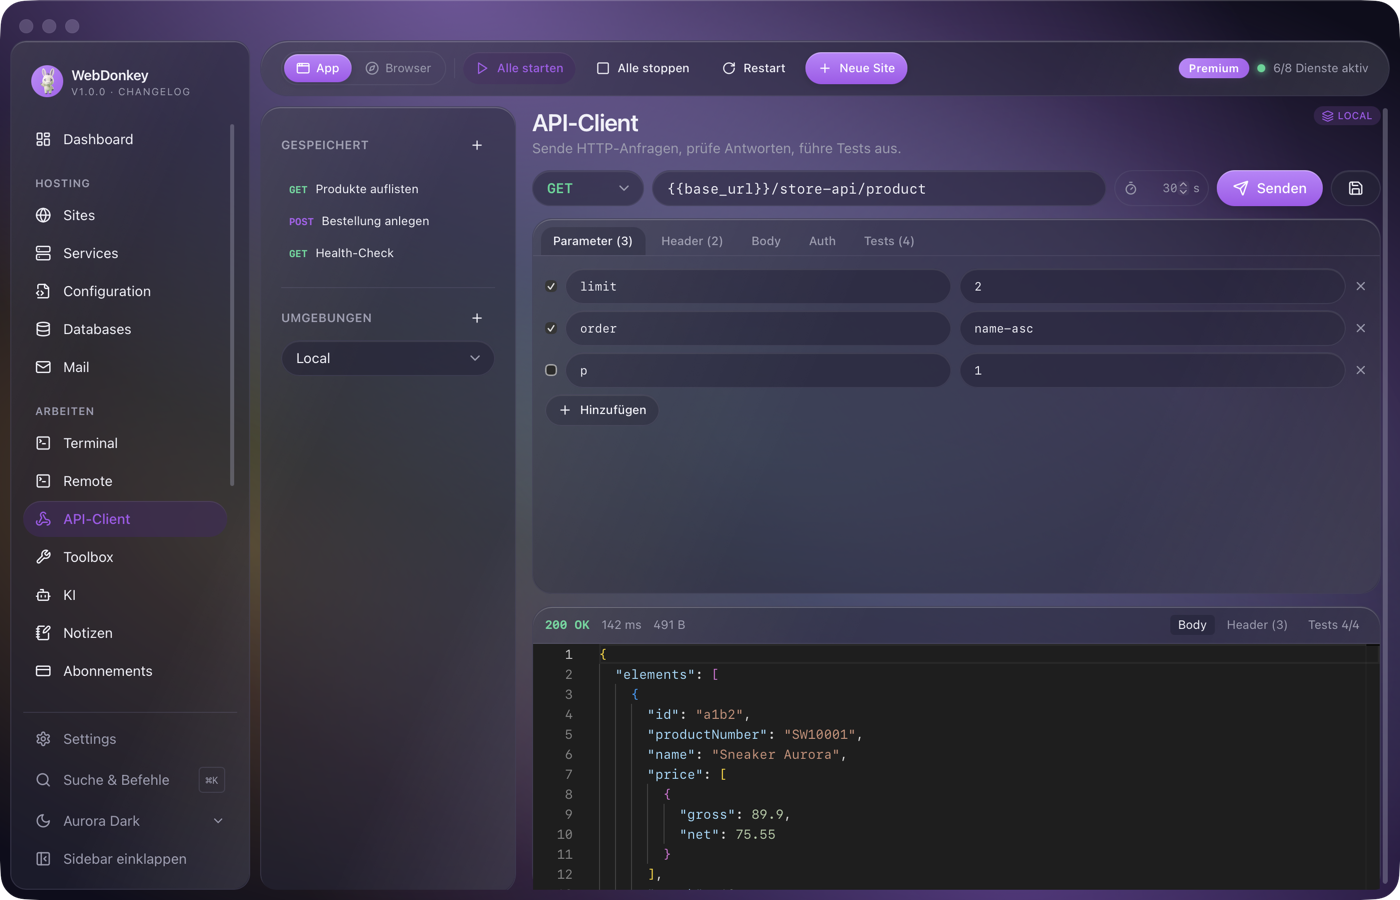This screenshot has height=900, width=1400.
Task: Open the Toolbox page
Action: click(125, 557)
